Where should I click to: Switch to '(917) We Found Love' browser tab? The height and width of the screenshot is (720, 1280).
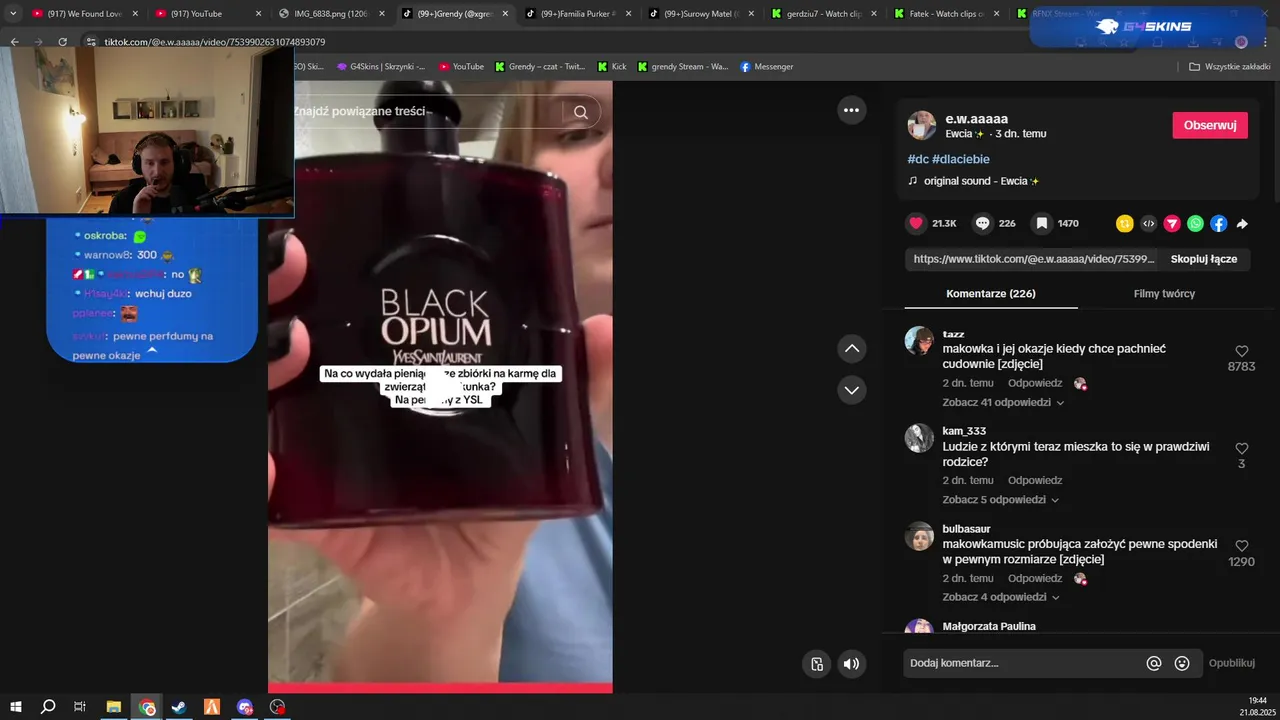point(84,14)
